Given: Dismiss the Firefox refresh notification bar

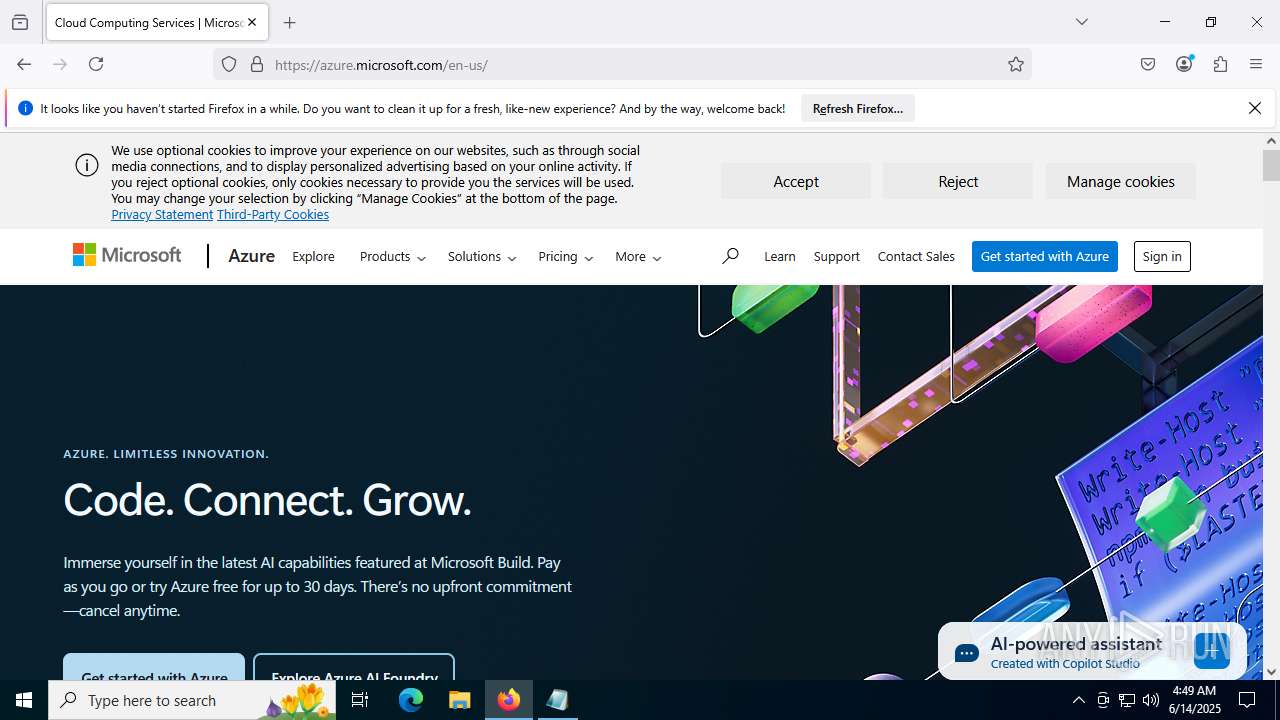Looking at the screenshot, I should (x=1254, y=108).
